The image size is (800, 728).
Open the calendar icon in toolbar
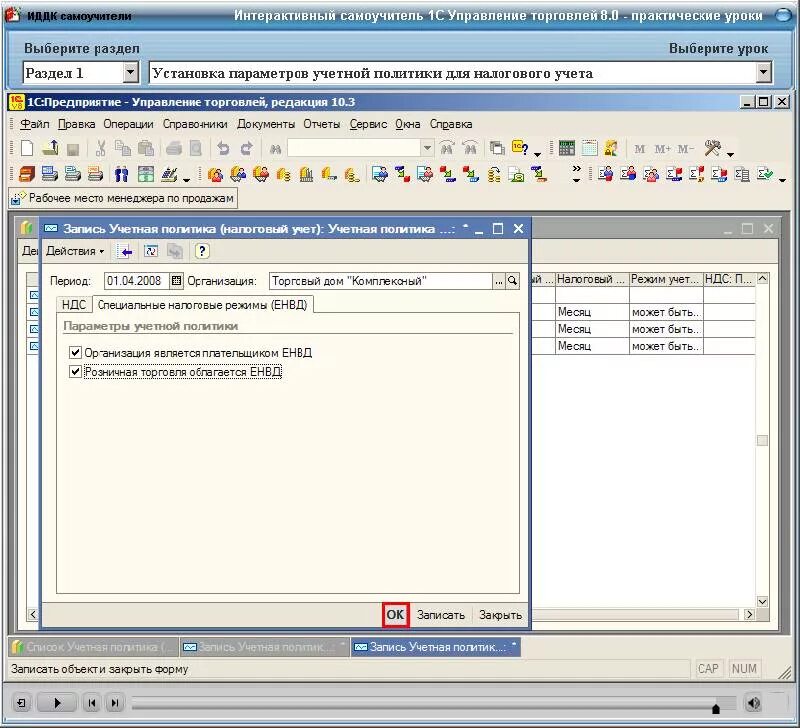click(x=589, y=148)
